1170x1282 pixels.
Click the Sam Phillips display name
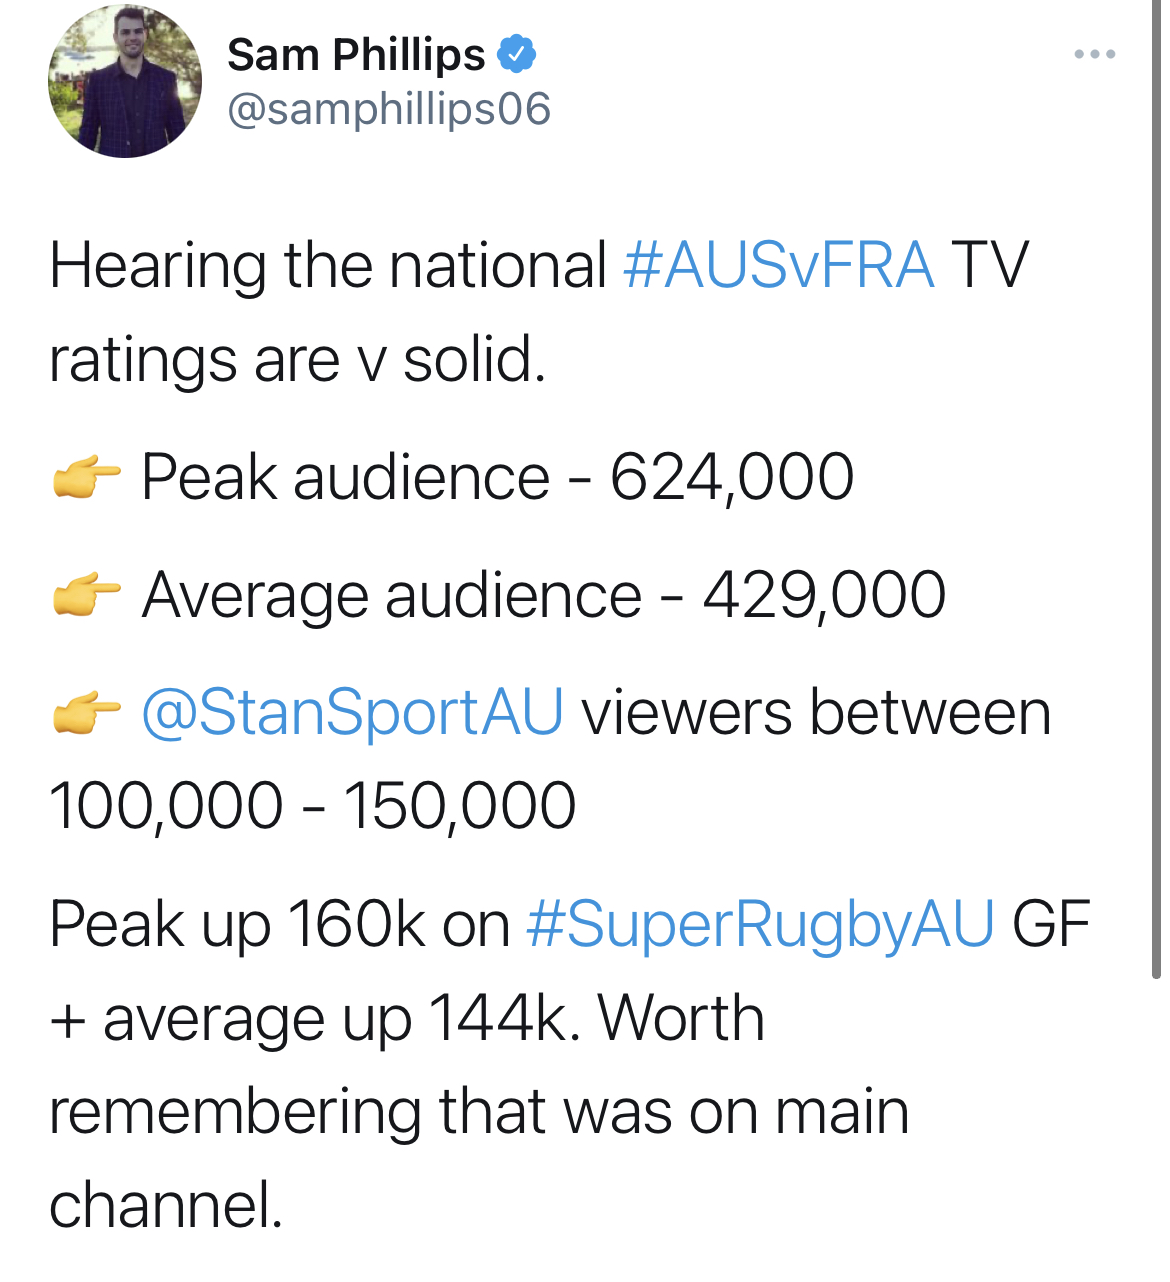tap(356, 55)
